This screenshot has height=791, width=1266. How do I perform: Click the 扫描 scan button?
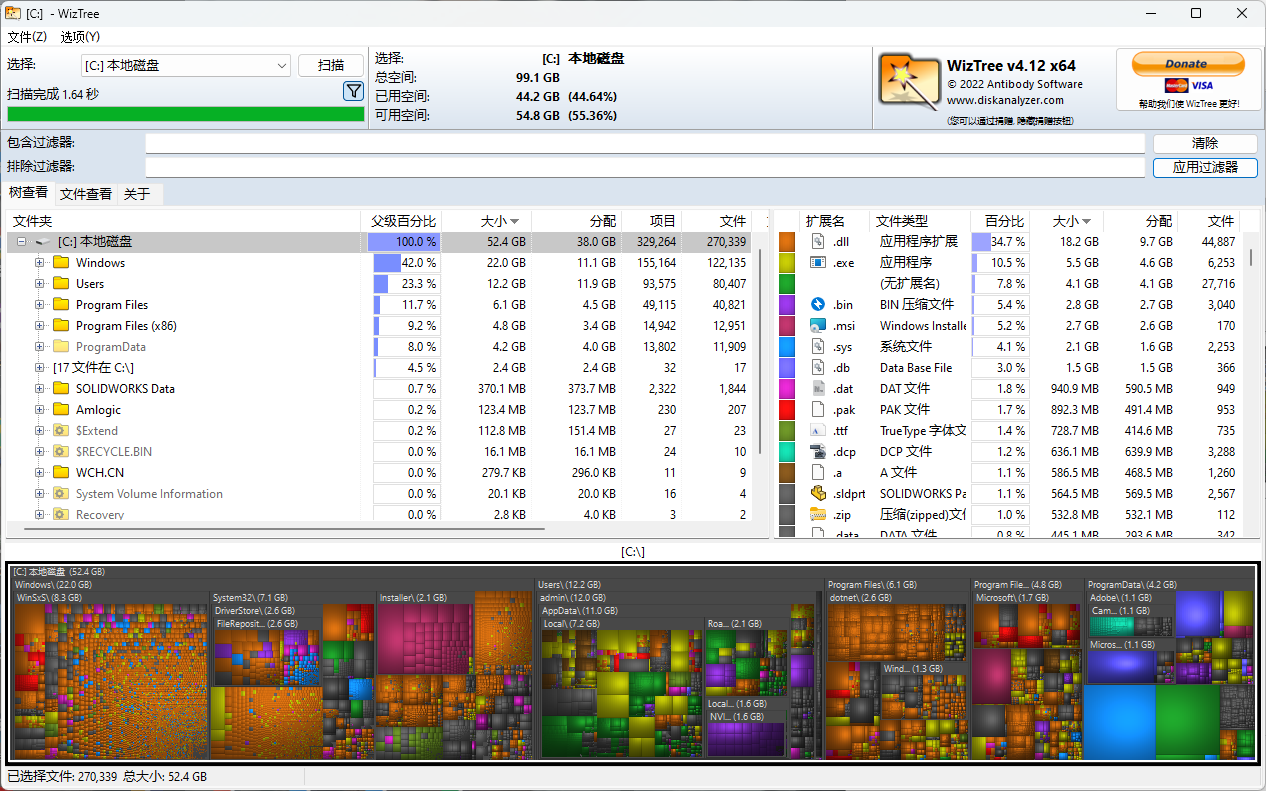click(x=331, y=66)
